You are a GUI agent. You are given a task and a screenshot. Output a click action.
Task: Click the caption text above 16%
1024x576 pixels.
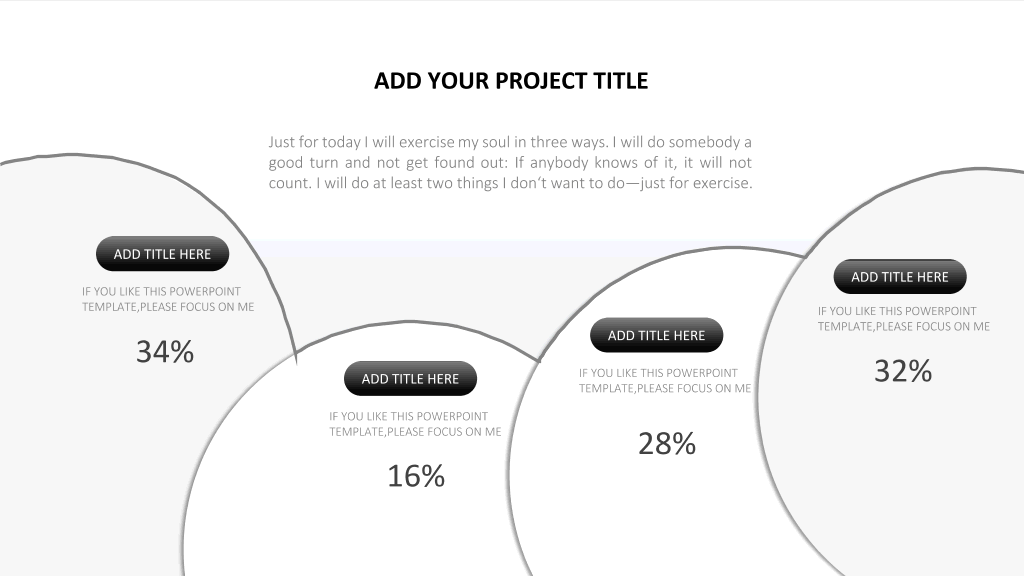[x=415, y=424]
